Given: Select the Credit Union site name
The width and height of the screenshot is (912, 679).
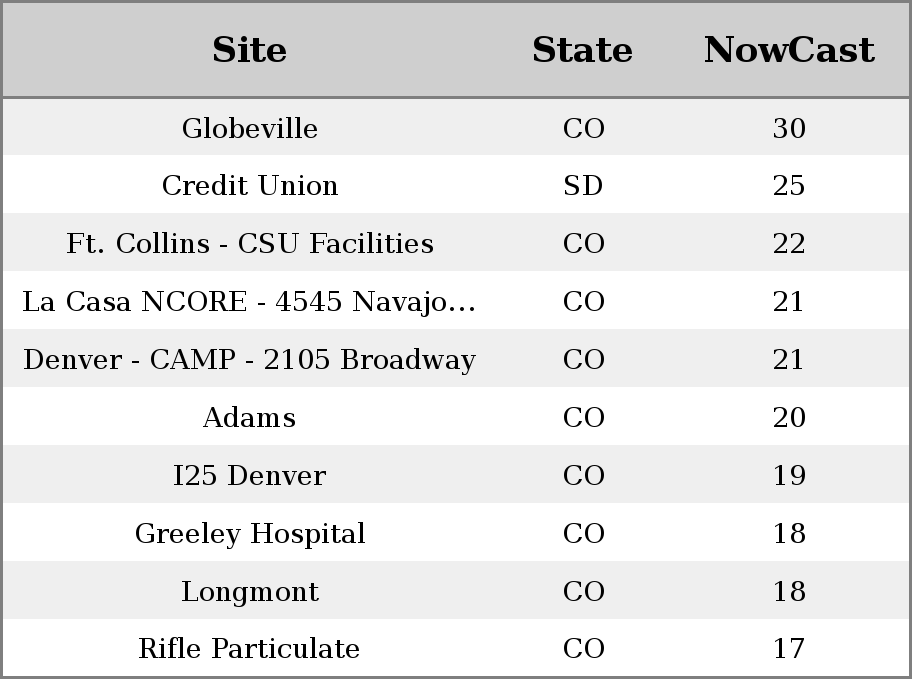Looking at the screenshot, I should 250,186.
